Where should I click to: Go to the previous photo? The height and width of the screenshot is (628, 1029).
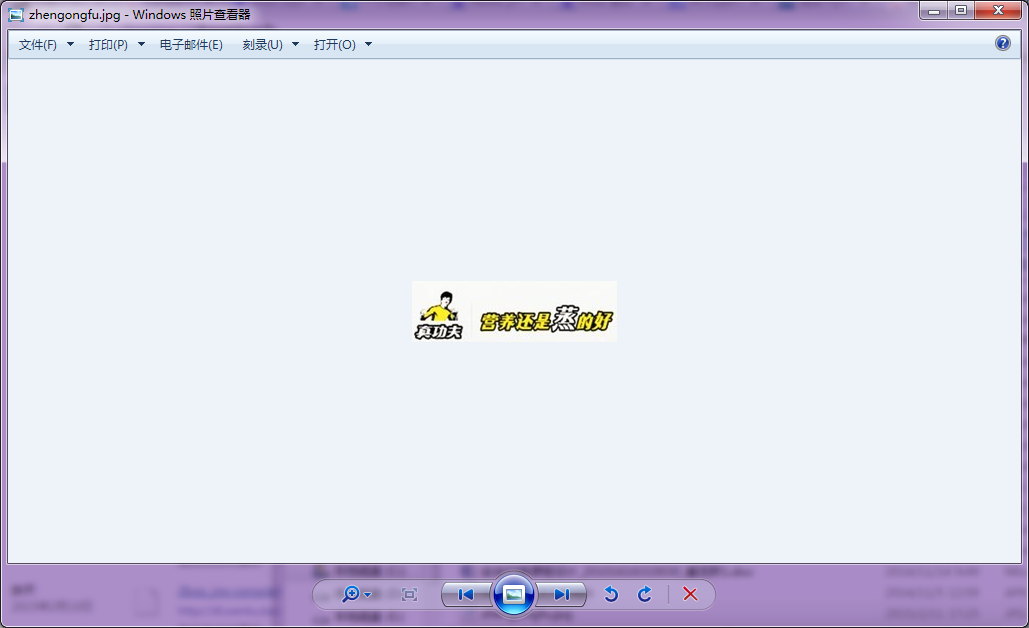467,595
